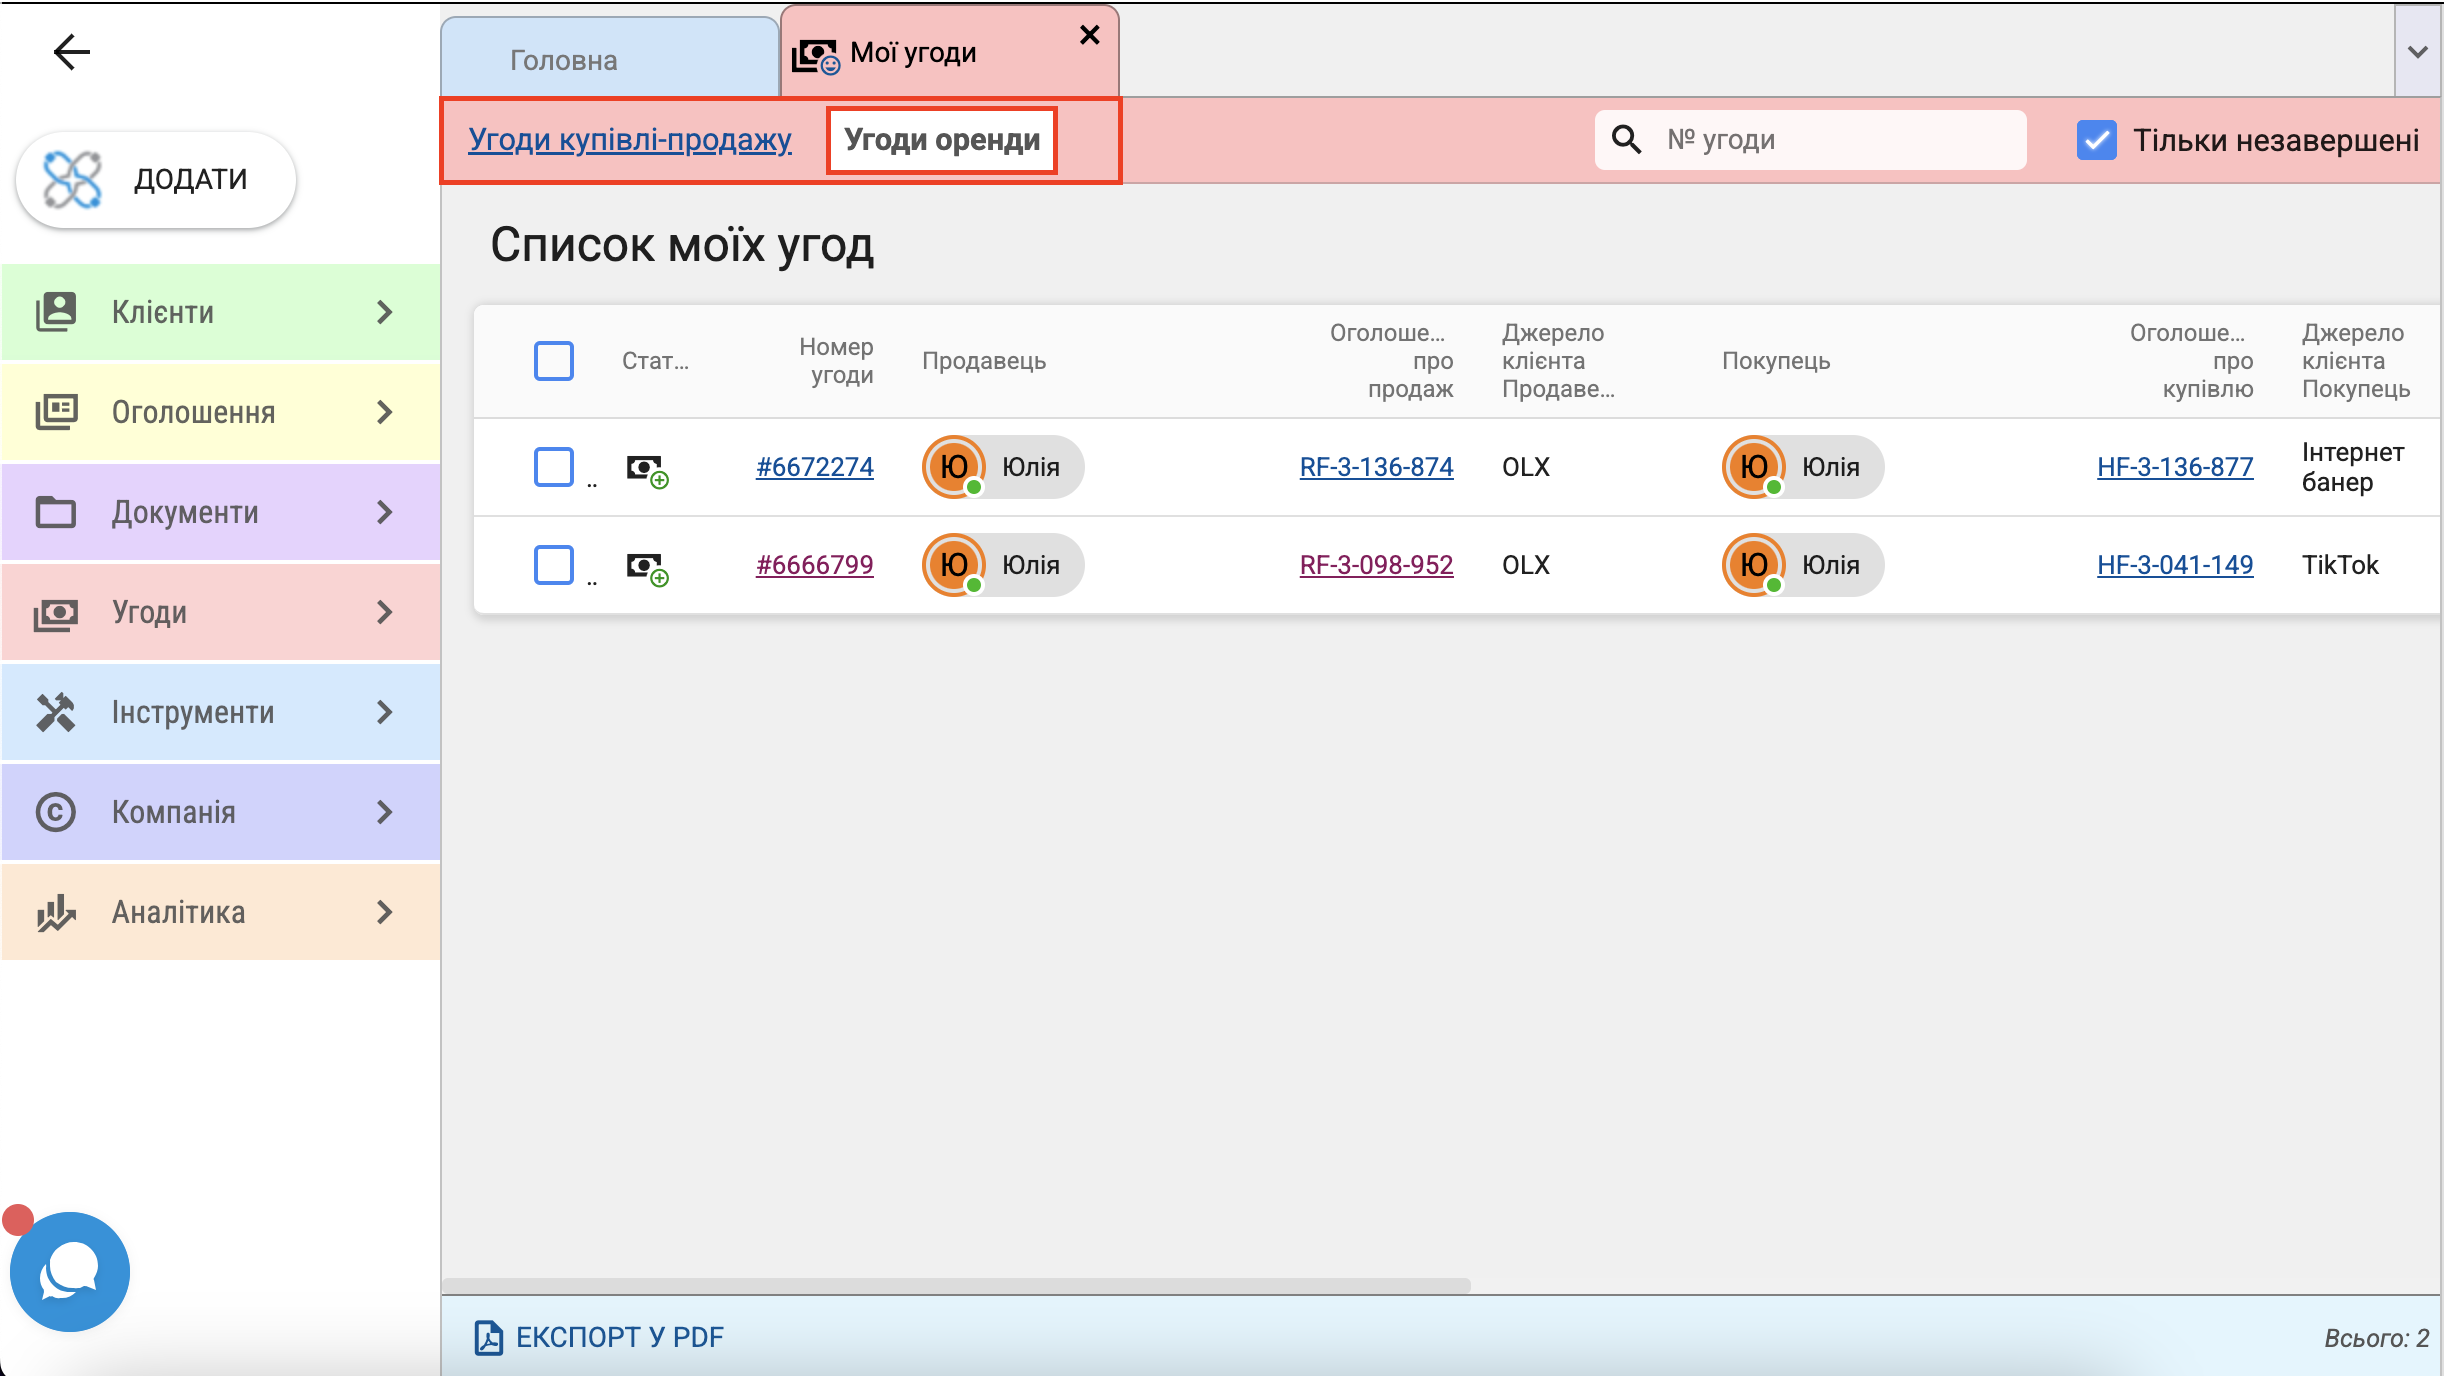Select the Угоди оренди tab
The width and height of the screenshot is (2444, 1376).
point(942,140)
